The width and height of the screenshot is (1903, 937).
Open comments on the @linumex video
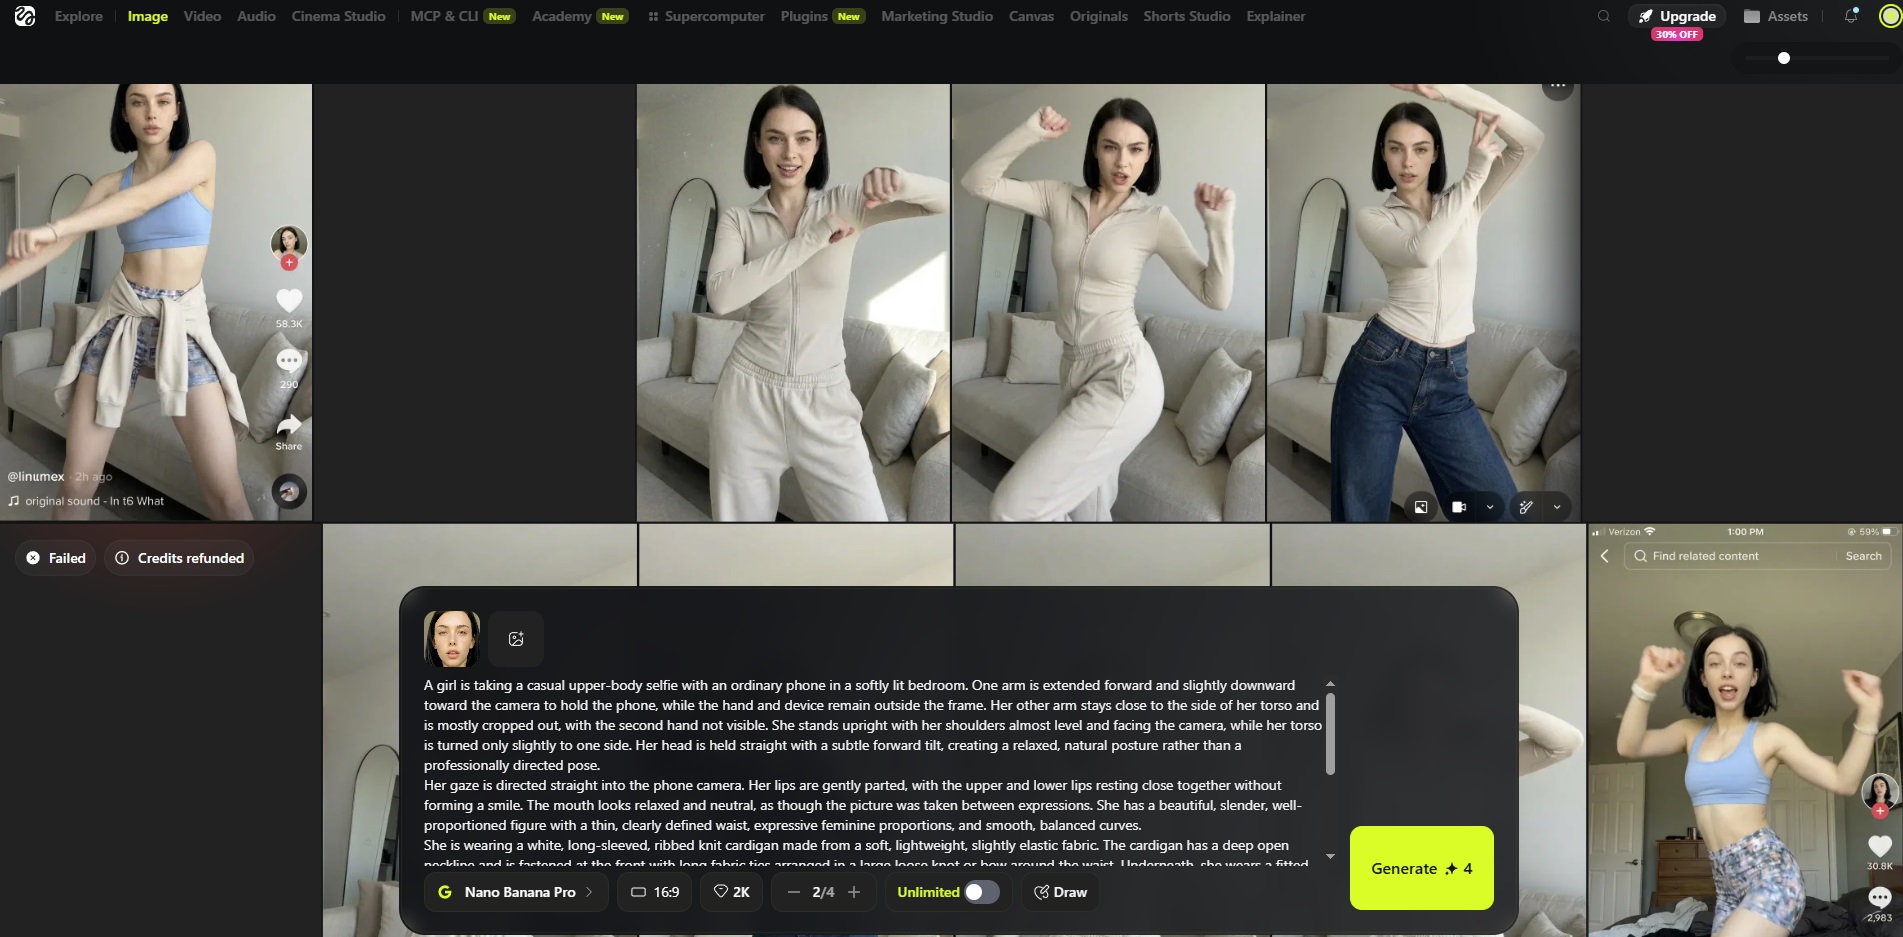289,361
